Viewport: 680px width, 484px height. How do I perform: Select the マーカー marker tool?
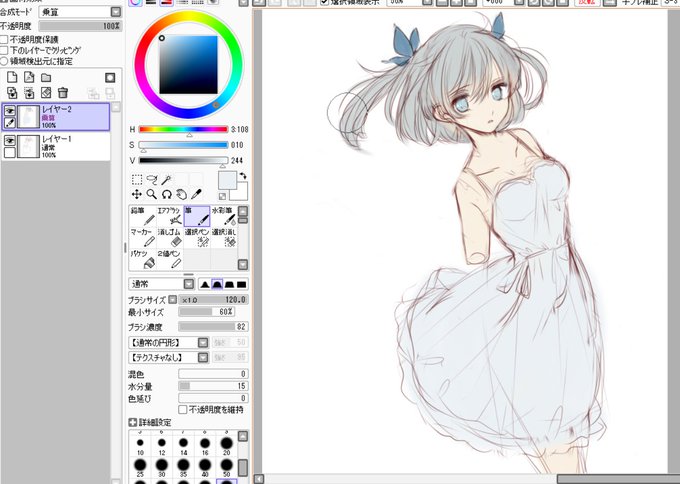tap(143, 238)
